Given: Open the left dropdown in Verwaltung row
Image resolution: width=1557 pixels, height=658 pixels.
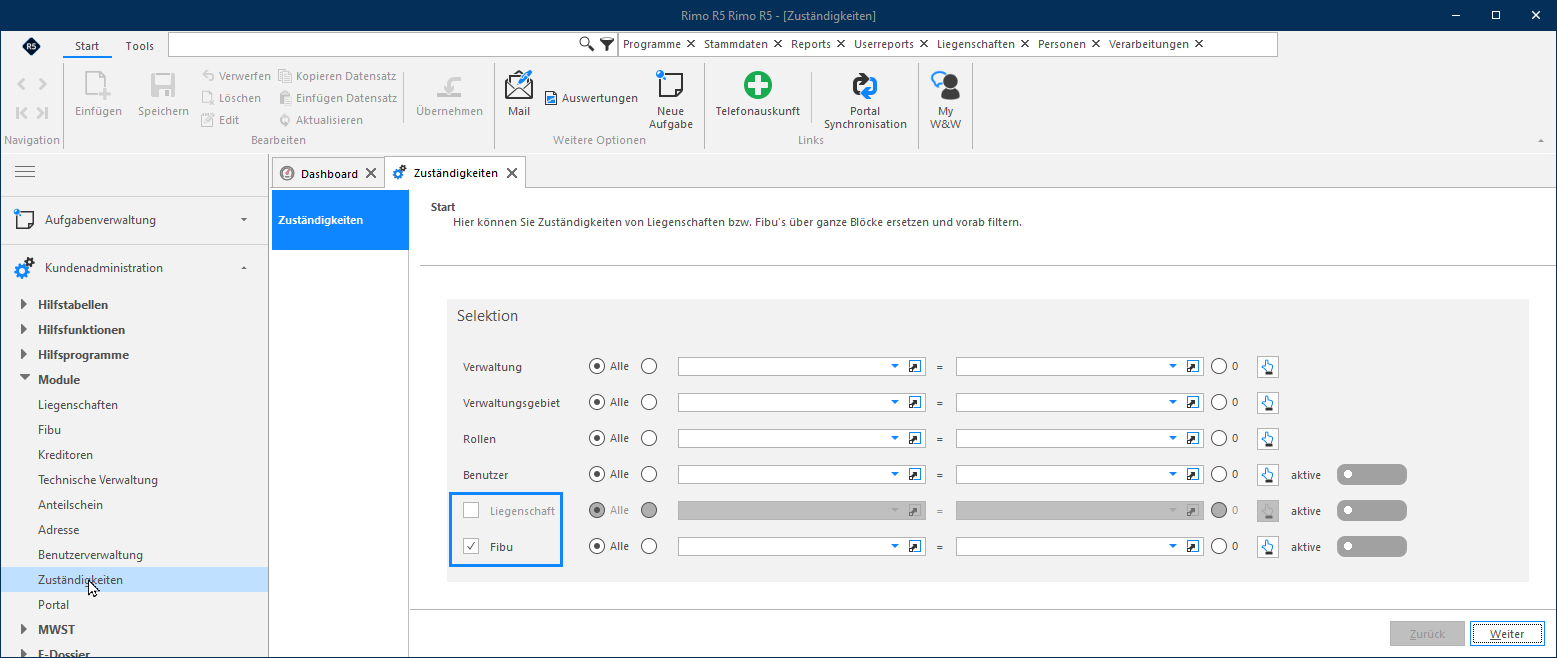Looking at the screenshot, I should coord(896,367).
